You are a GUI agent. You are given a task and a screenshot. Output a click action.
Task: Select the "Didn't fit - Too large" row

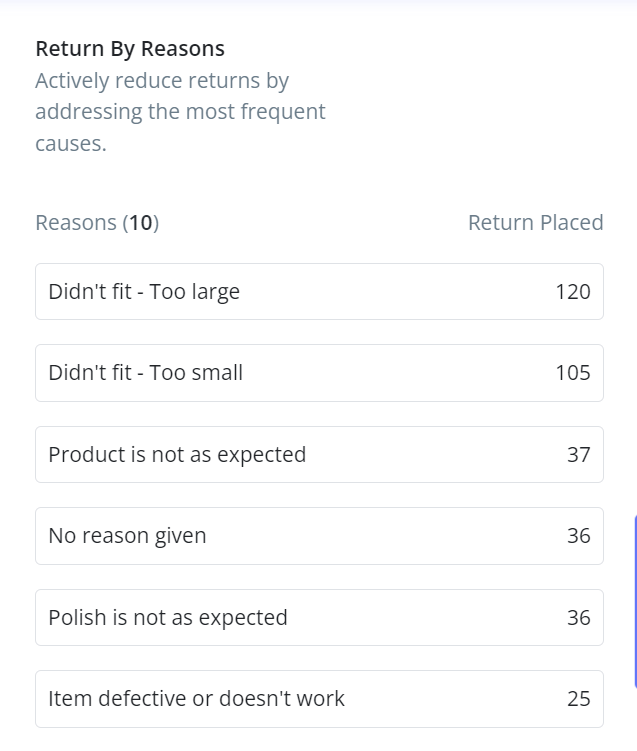(319, 291)
